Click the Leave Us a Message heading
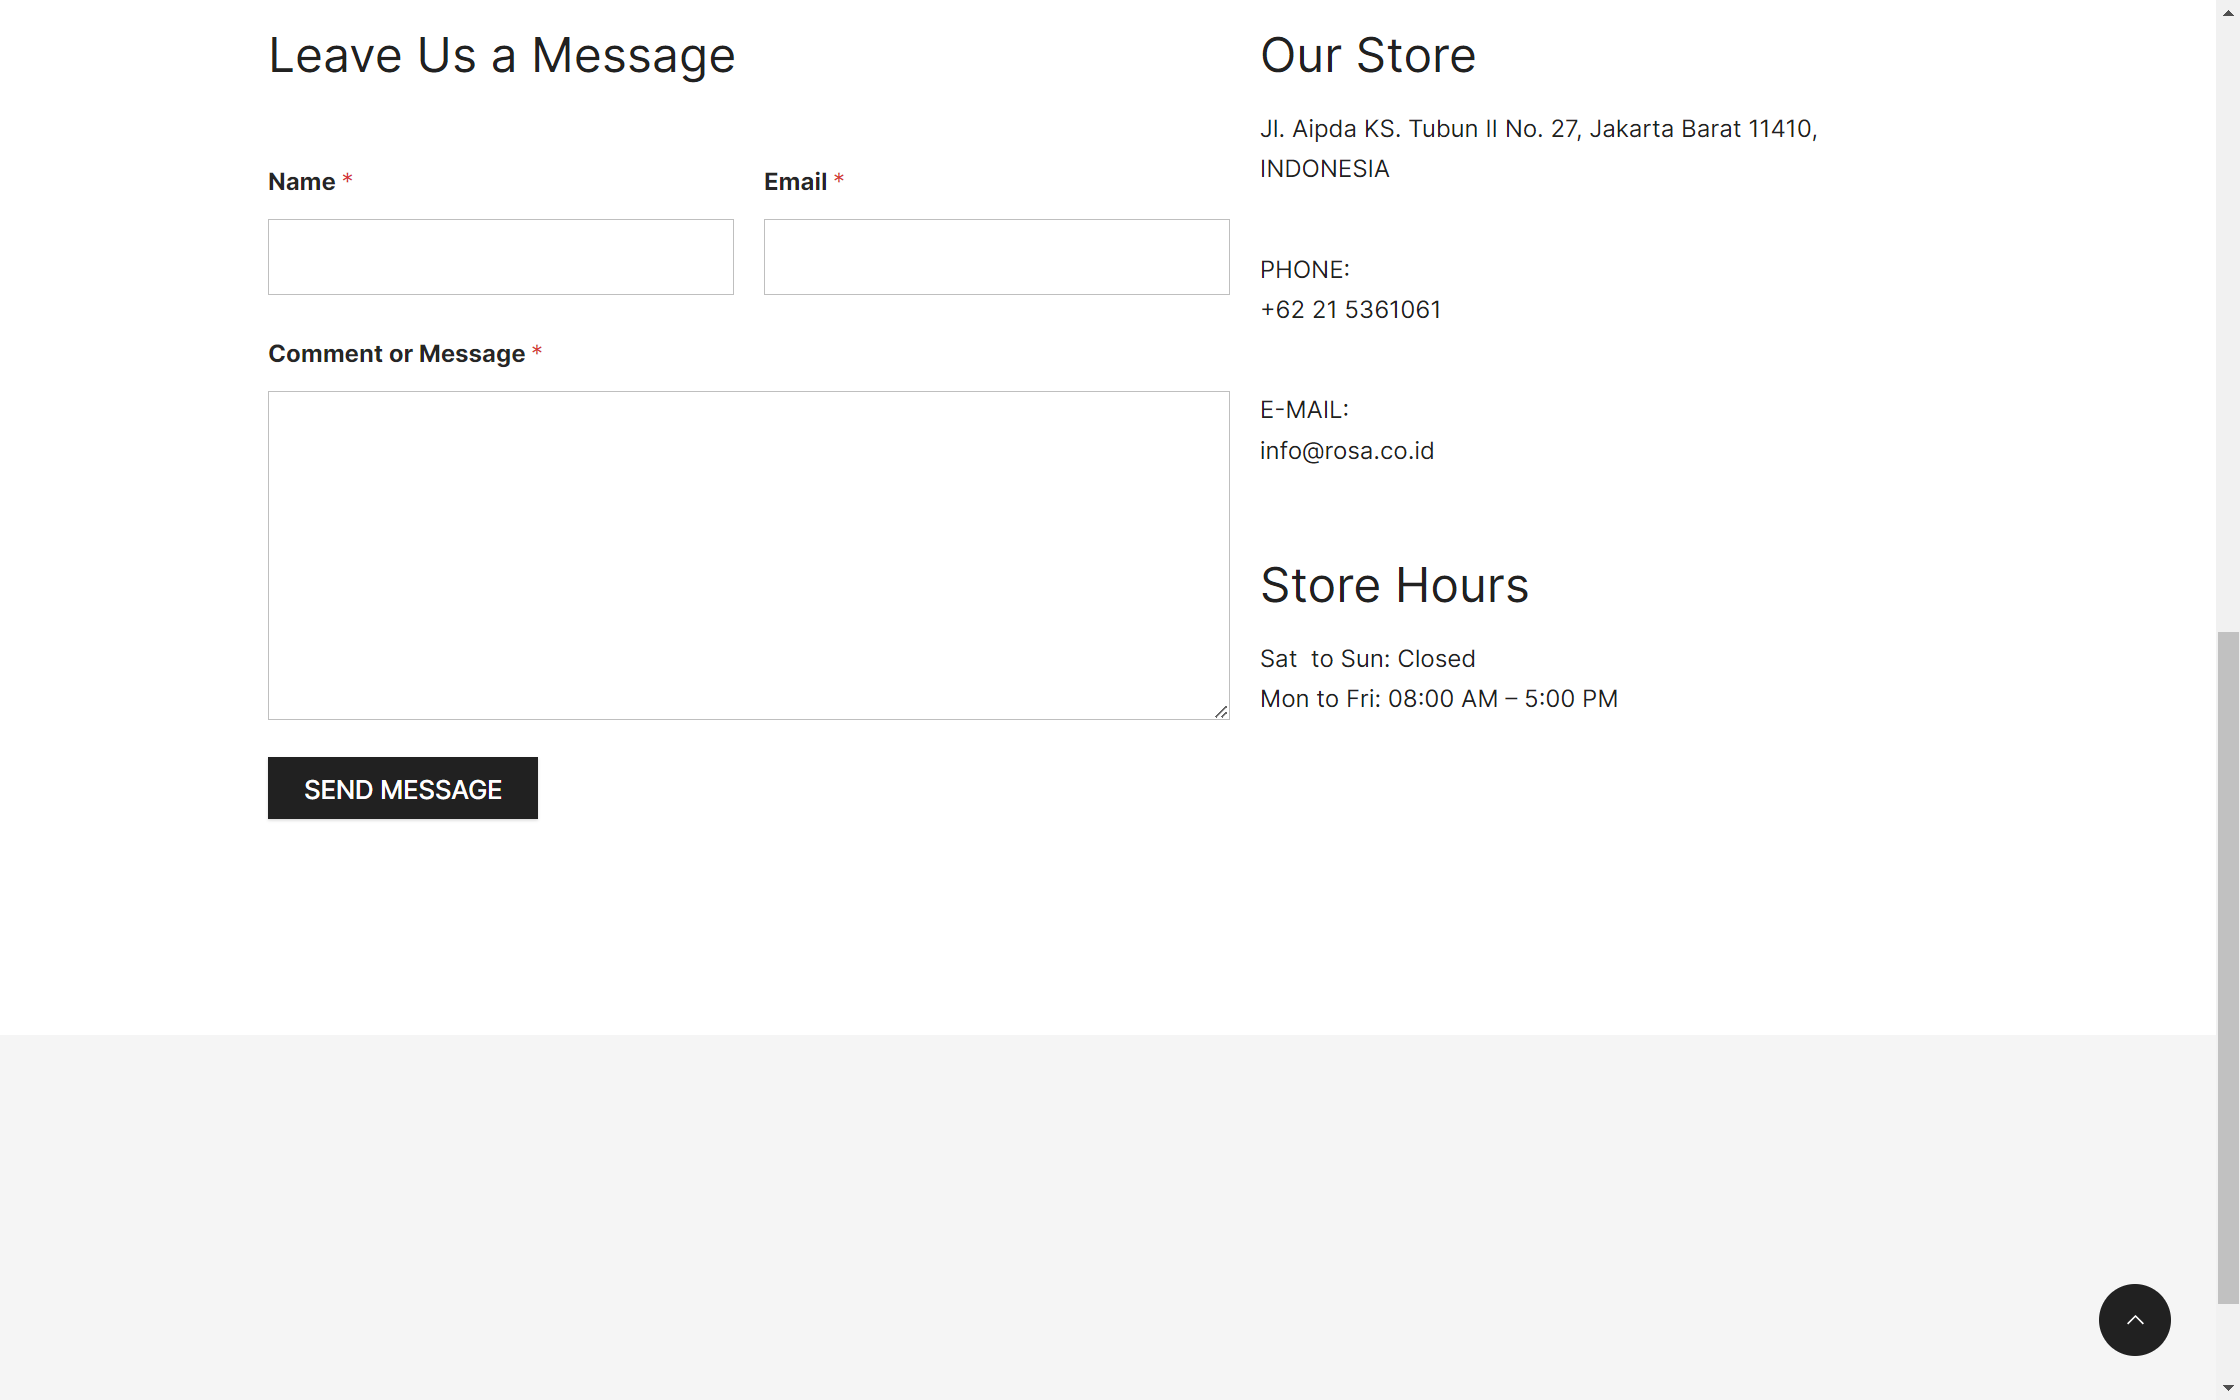This screenshot has height=1400, width=2240. tap(501, 55)
